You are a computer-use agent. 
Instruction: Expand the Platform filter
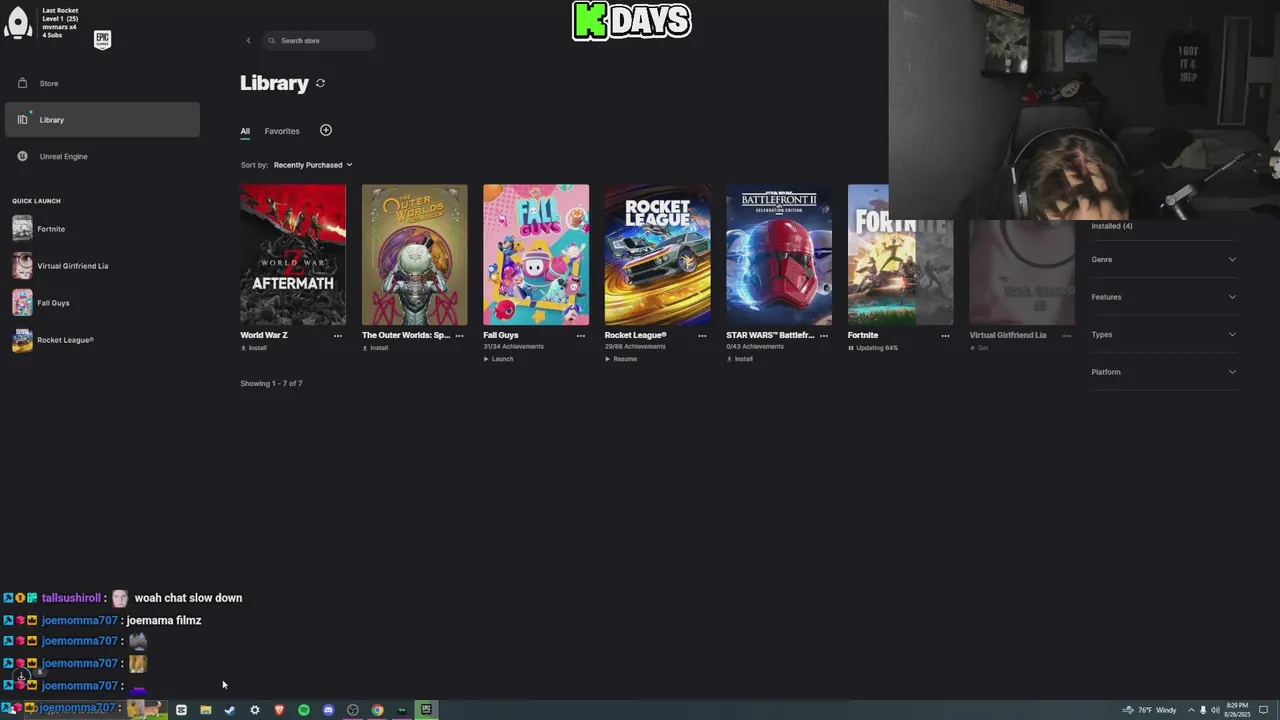click(x=1164, y=372)
